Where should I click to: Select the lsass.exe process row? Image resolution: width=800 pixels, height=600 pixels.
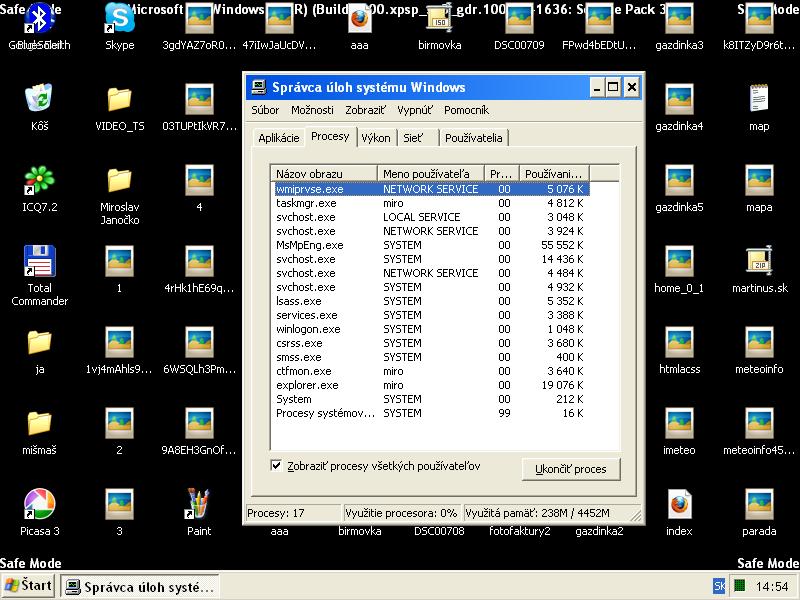point(431,301)
